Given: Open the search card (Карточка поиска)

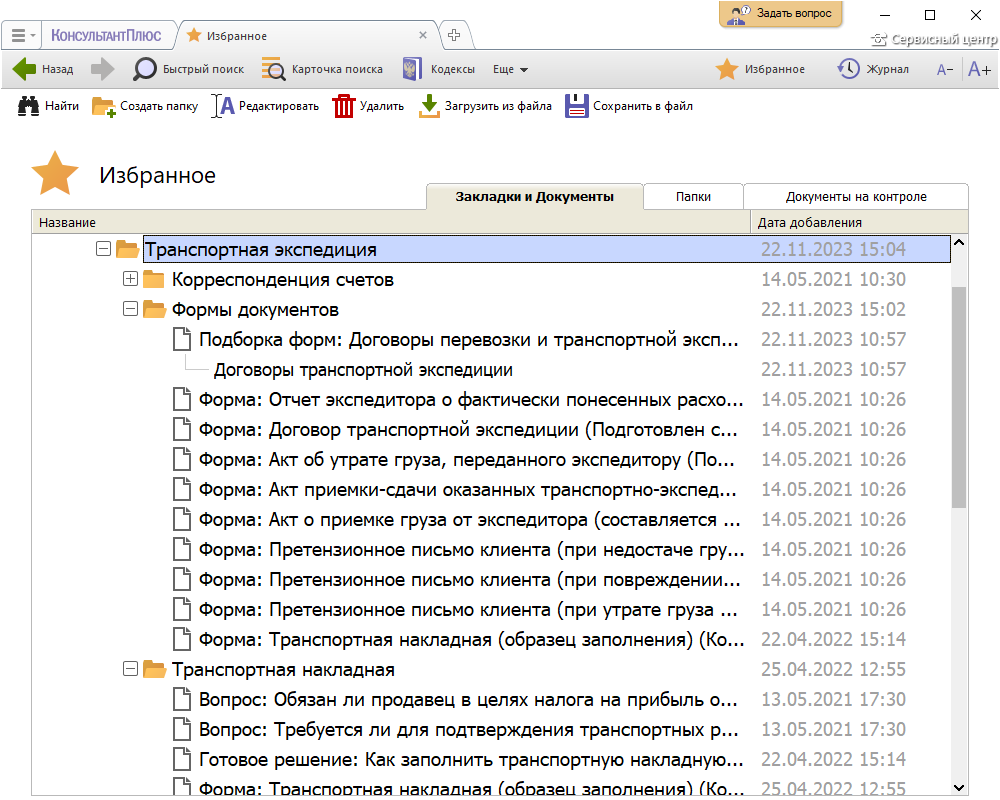Looking at the screenshot, I should (323, 69).
